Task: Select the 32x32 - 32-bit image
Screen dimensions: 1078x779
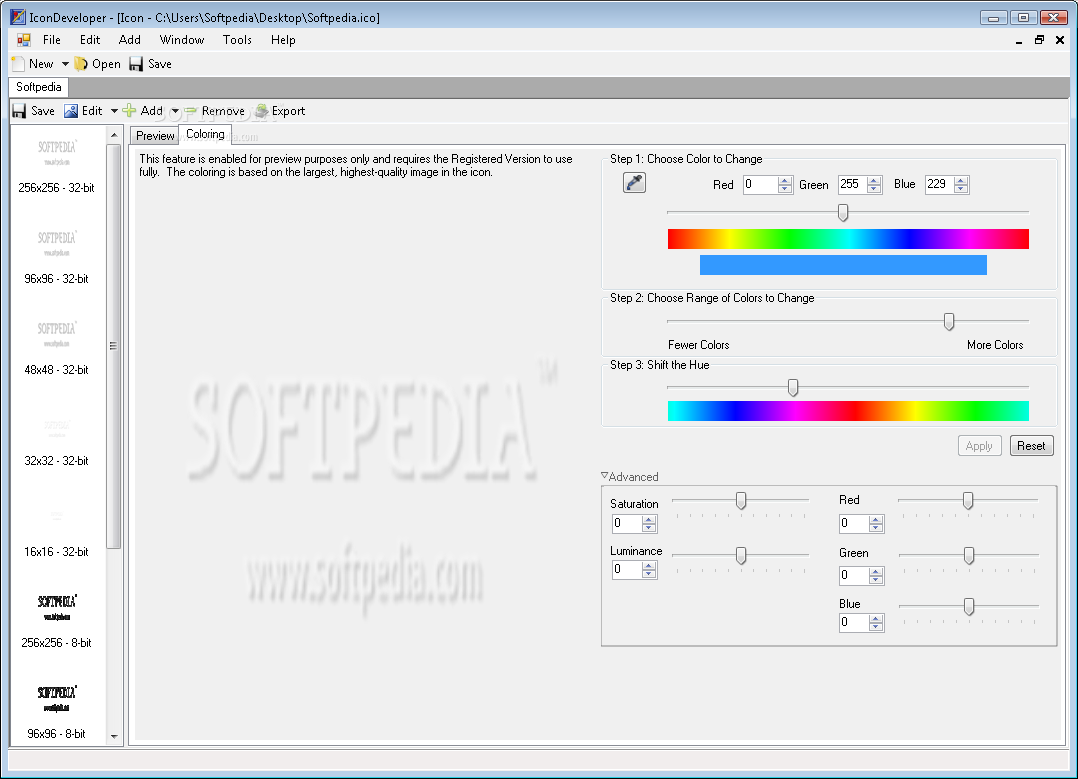Action: click(x=56, y=439)
